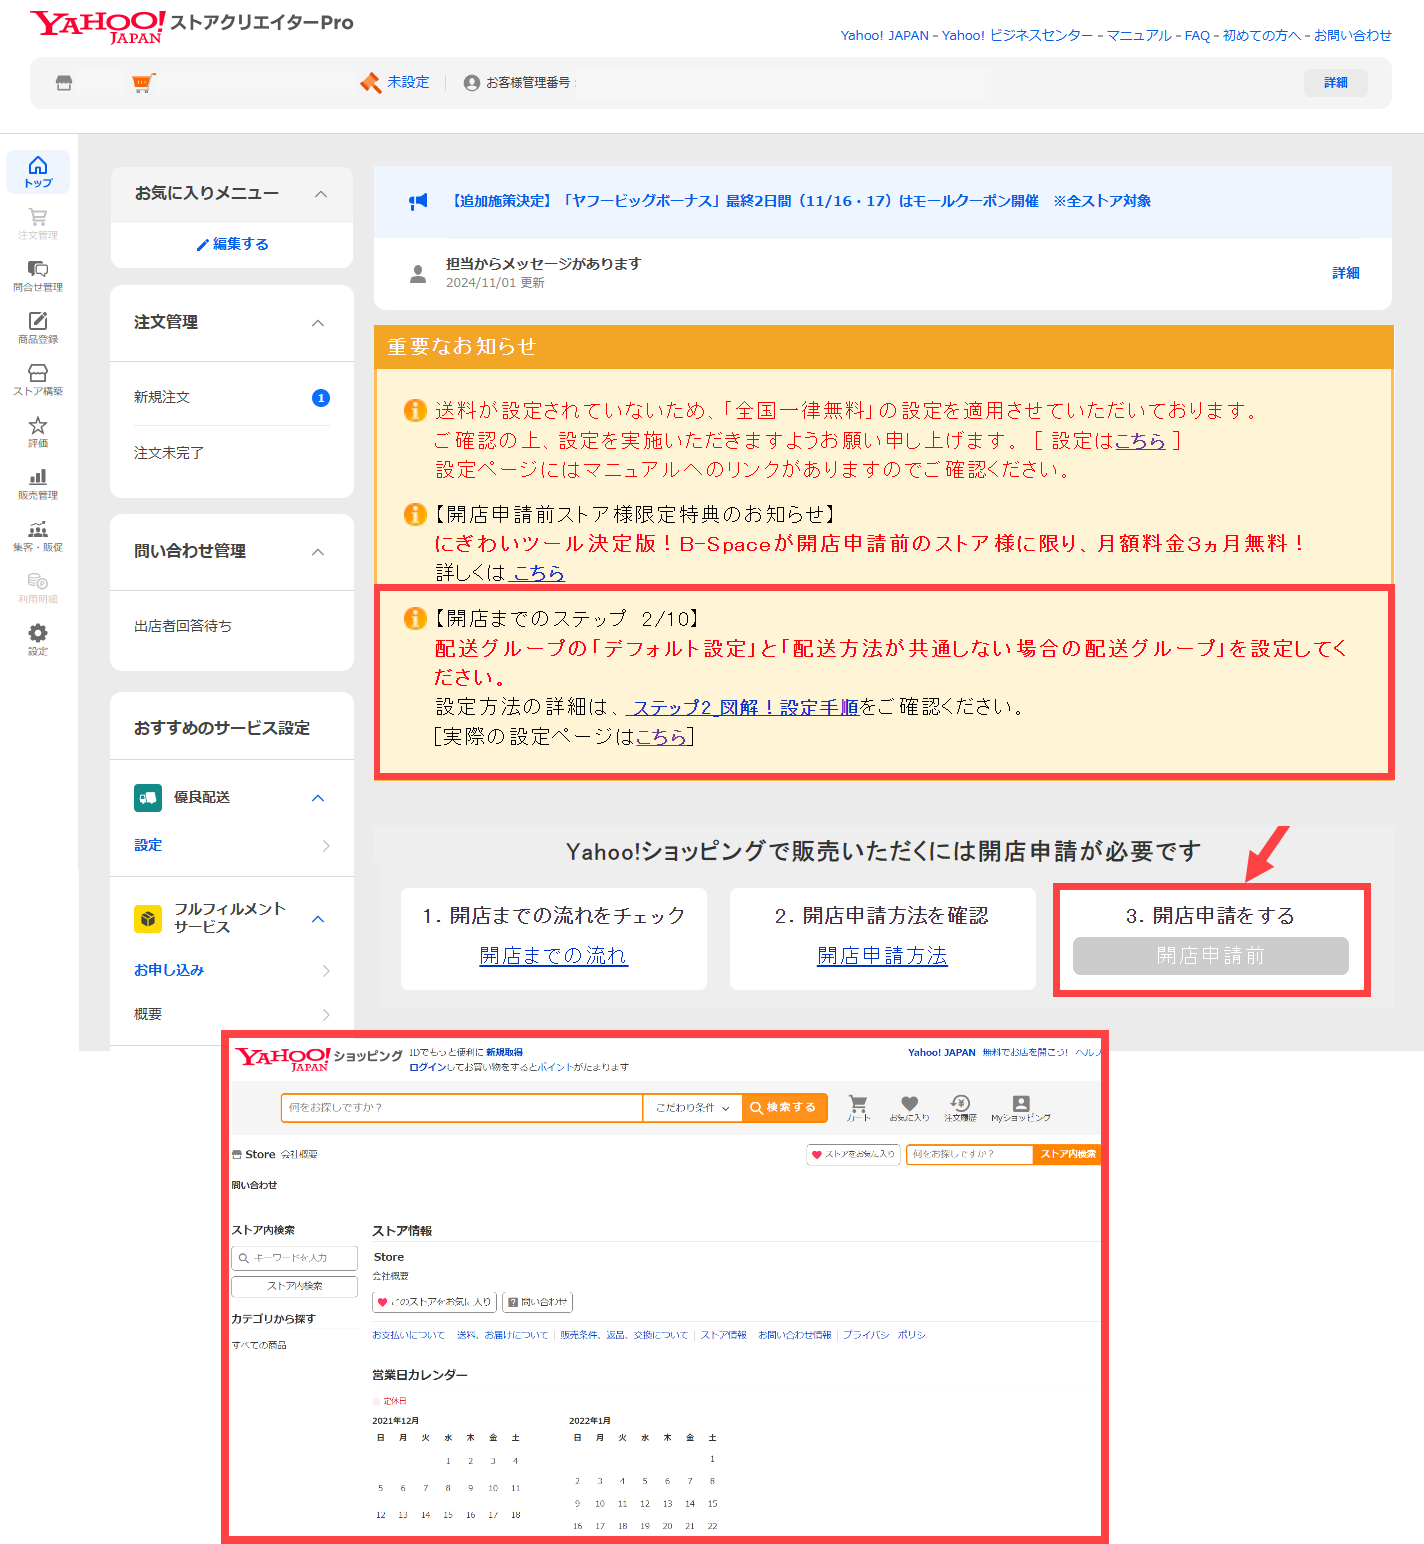Click the 未設定 link in top bar
This screenshot has width=1424, height=1544.
408,82
